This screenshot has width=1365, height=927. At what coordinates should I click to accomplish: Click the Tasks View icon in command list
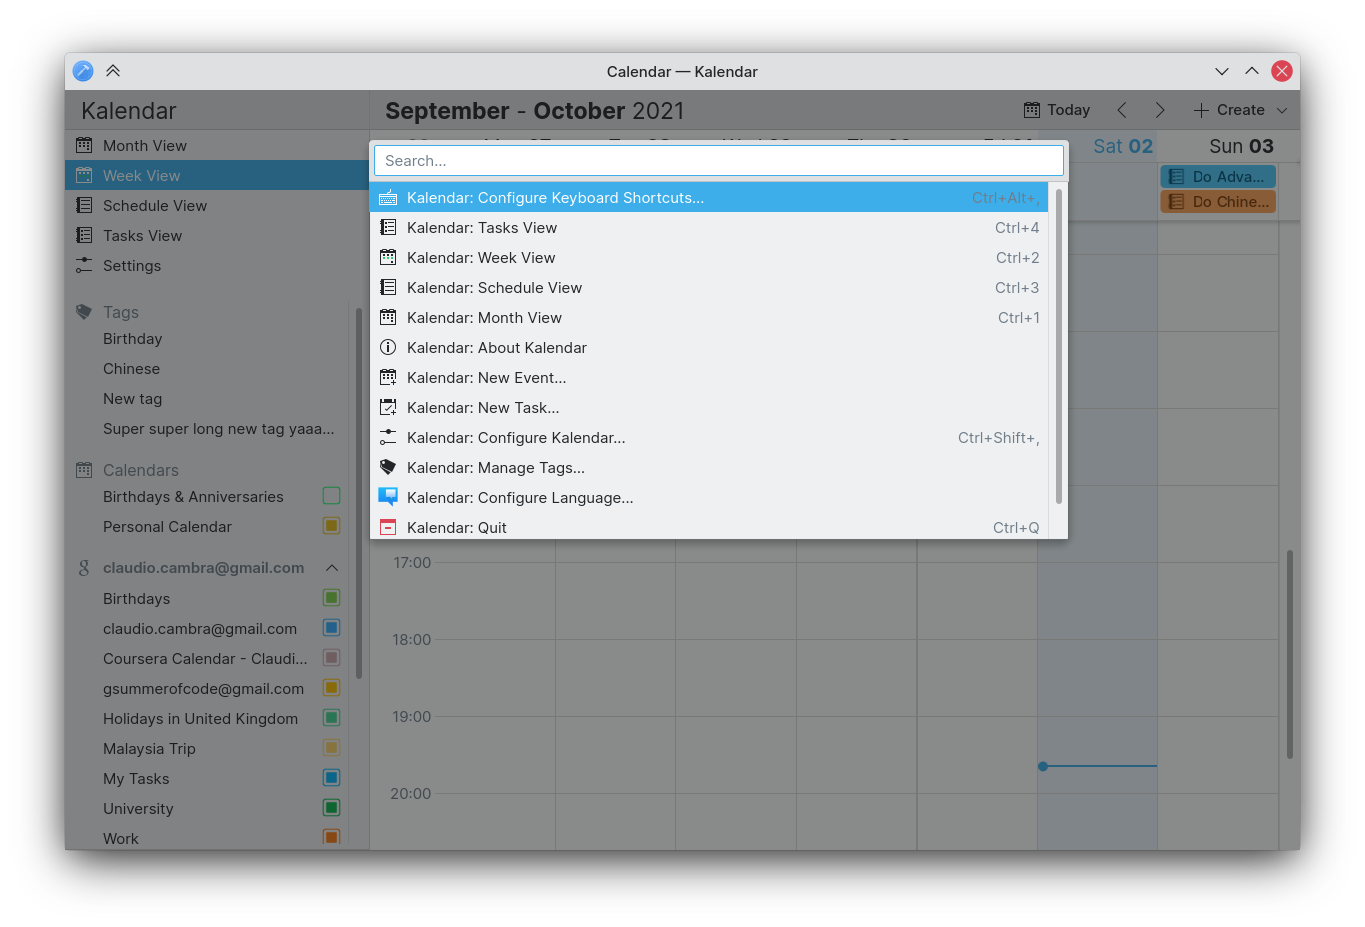tap(388, 228)
